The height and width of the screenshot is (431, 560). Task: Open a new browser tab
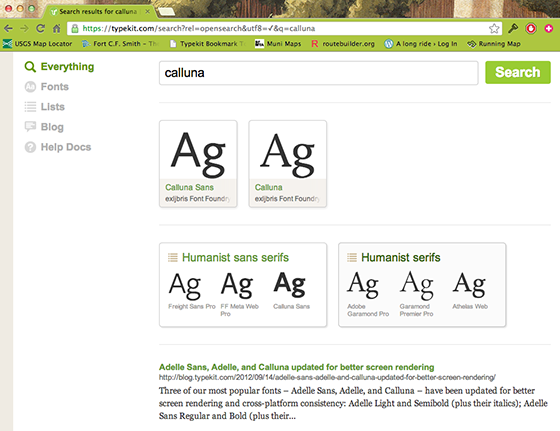166,12
